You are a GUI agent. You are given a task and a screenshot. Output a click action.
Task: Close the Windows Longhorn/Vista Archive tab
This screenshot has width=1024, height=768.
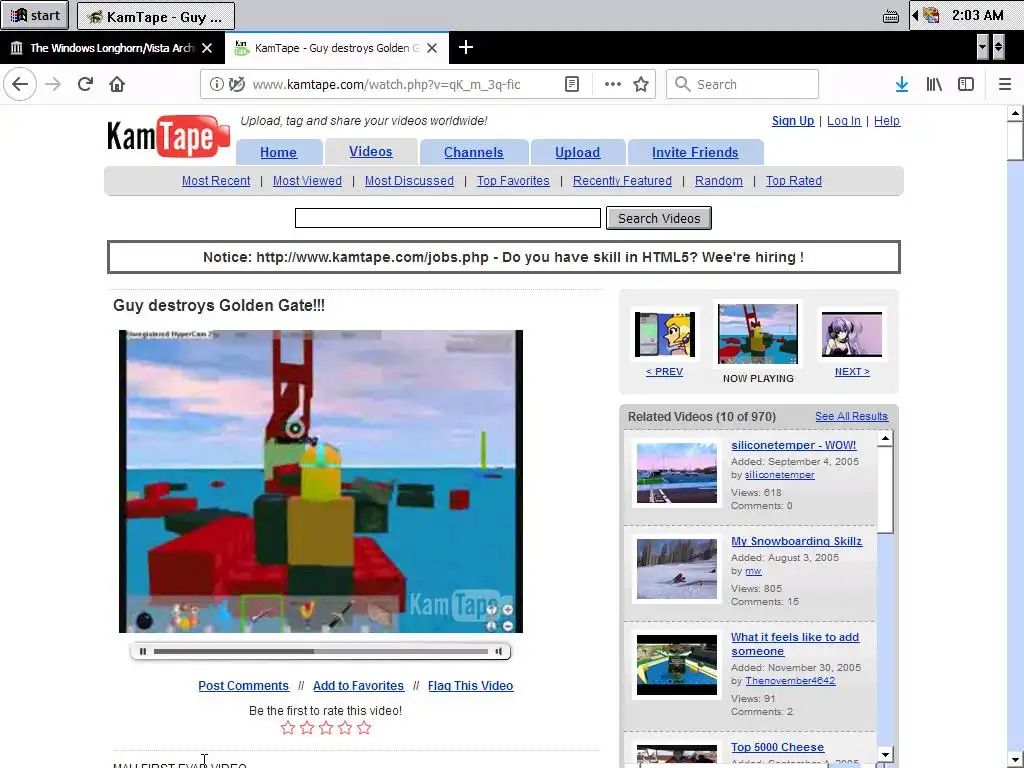pyautogui.click(x=207, y=48)
